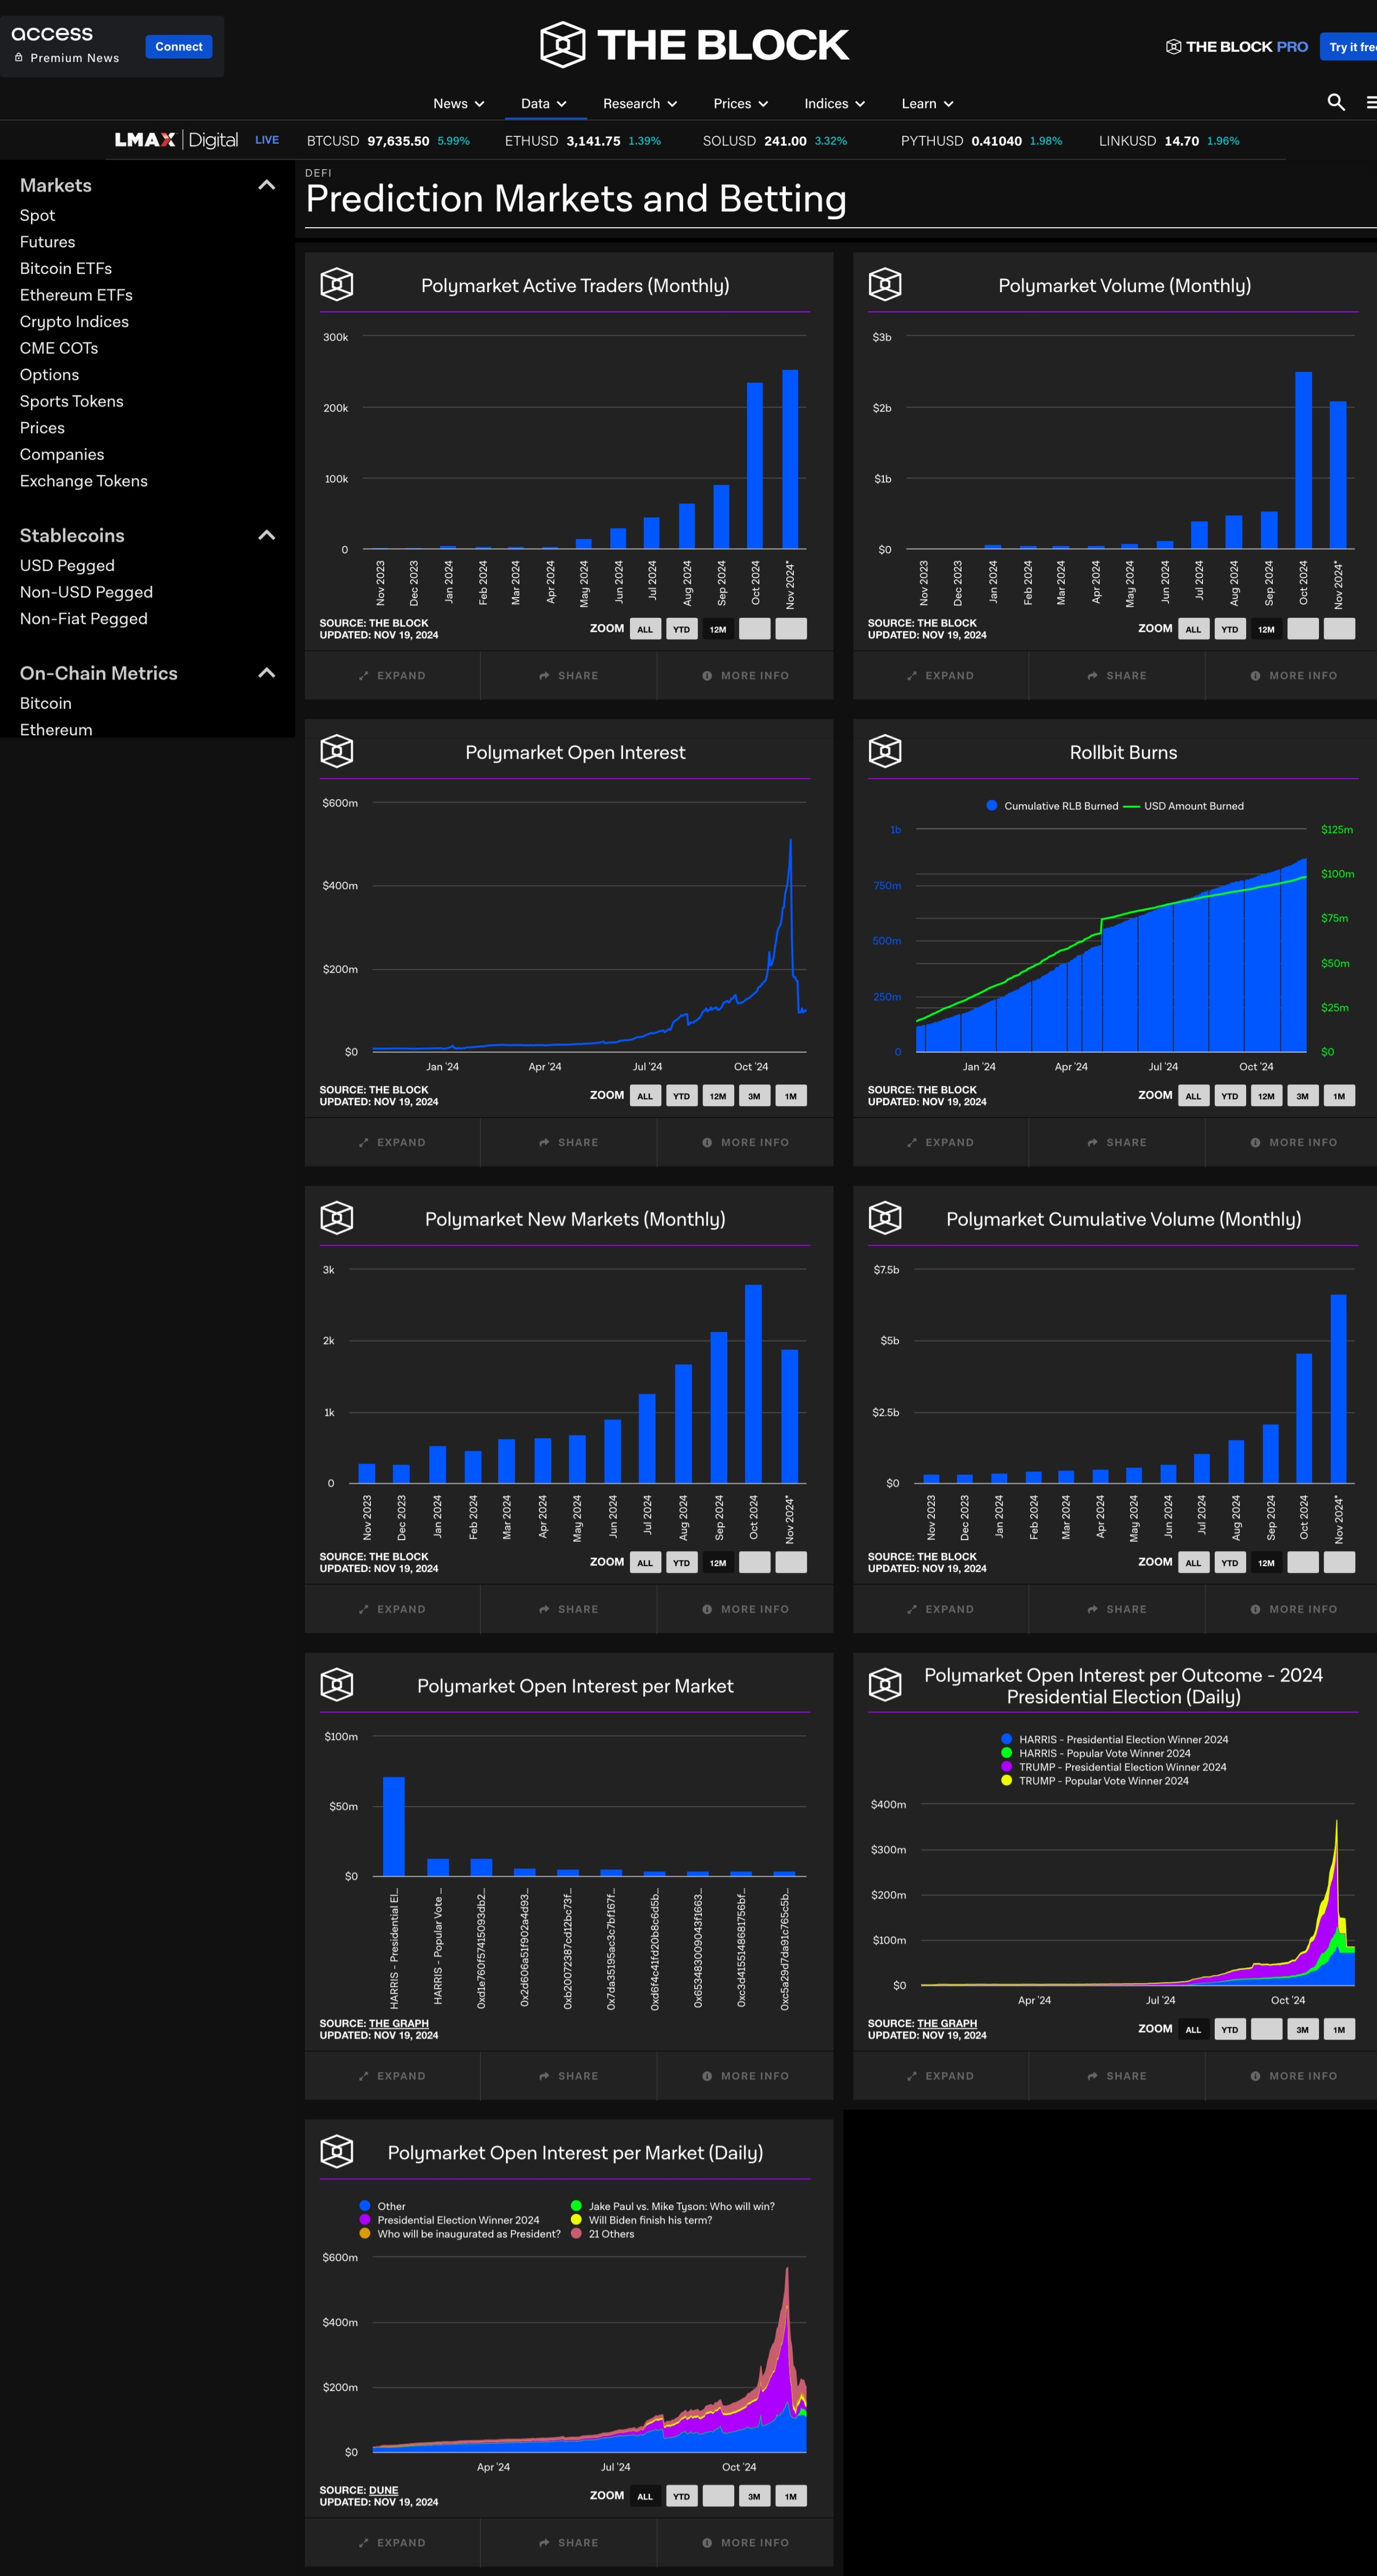Image resolution: width=1377 pixels, height=2576 pixels.
Task: Select USD Pegged under Stablecoins
Action: coord(67,565)
